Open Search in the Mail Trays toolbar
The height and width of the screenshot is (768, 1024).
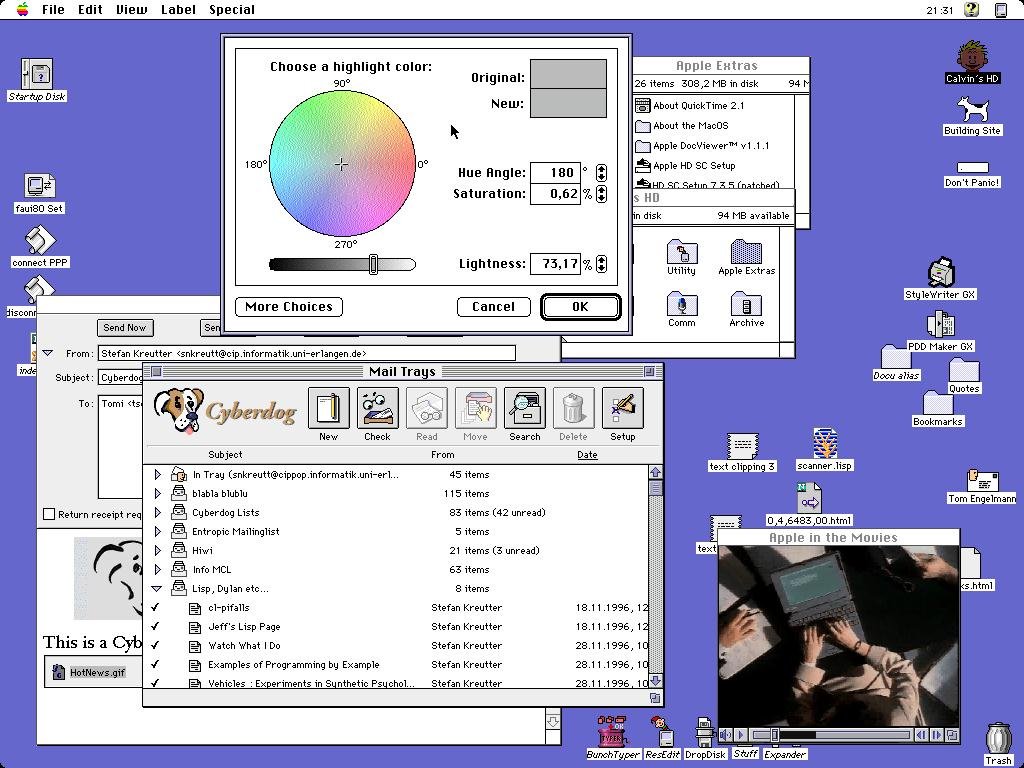pos(524,409)
